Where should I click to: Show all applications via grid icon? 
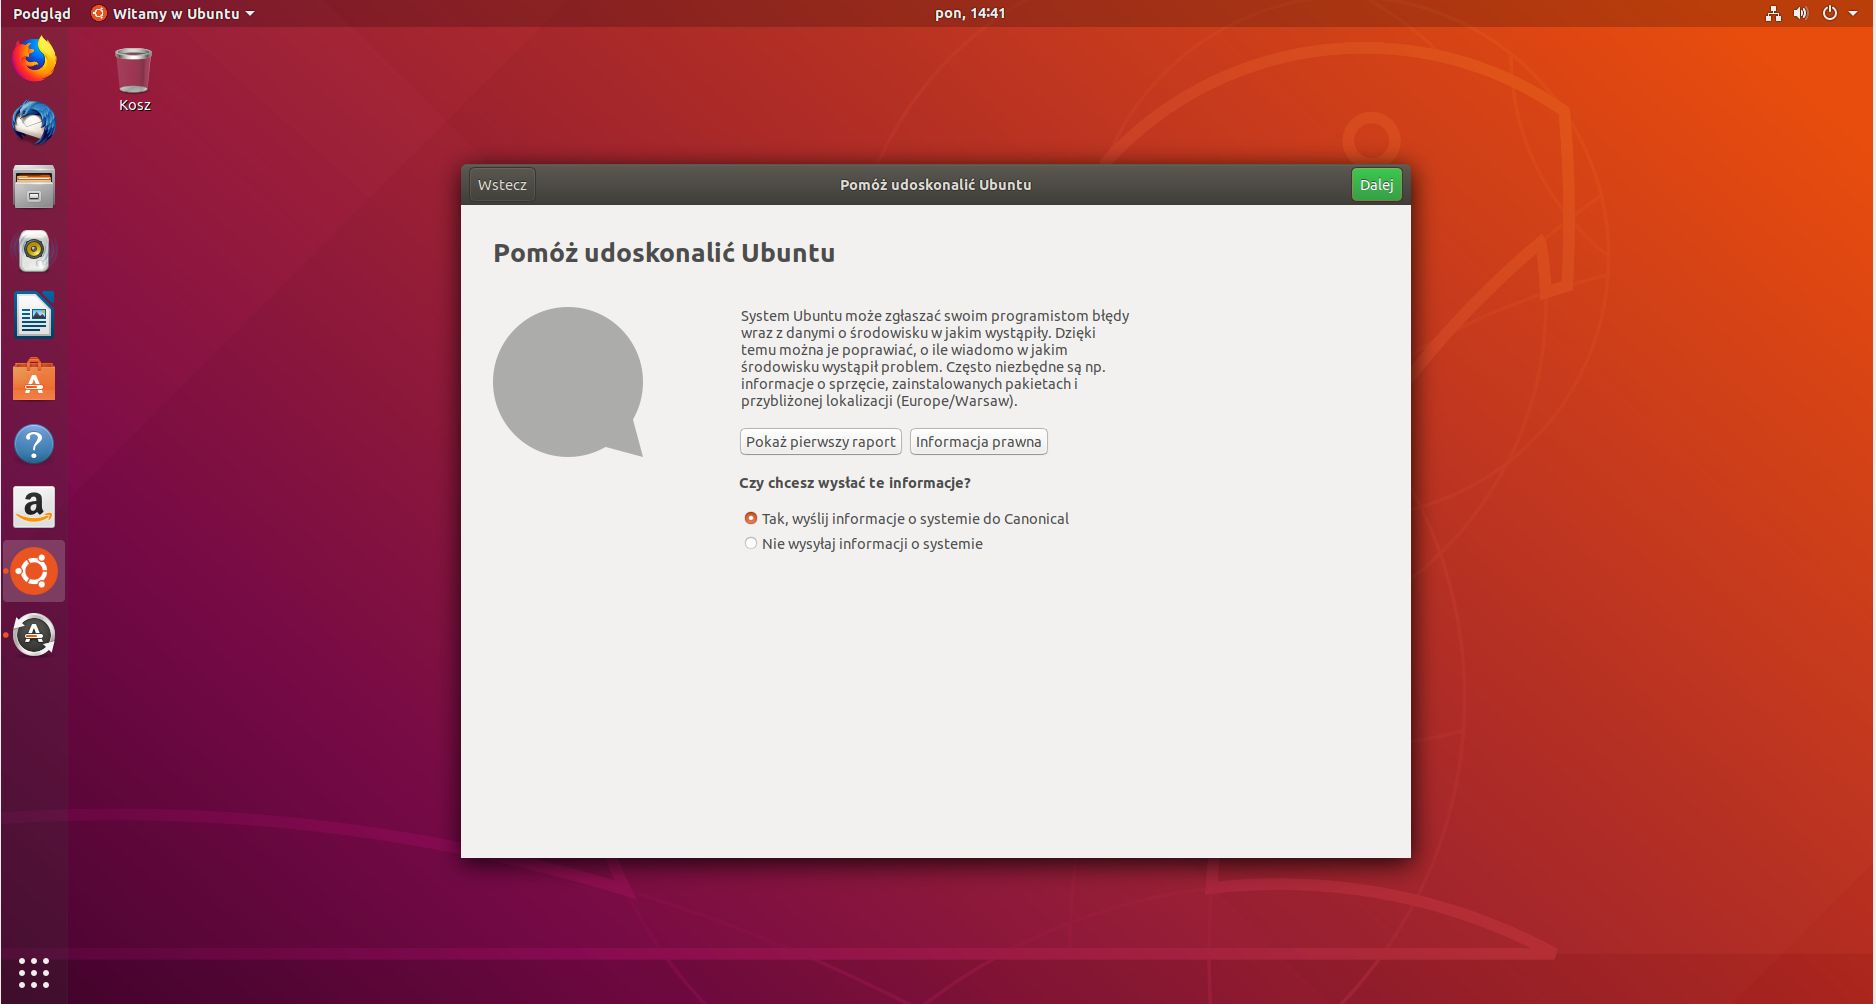coord(33,971)
